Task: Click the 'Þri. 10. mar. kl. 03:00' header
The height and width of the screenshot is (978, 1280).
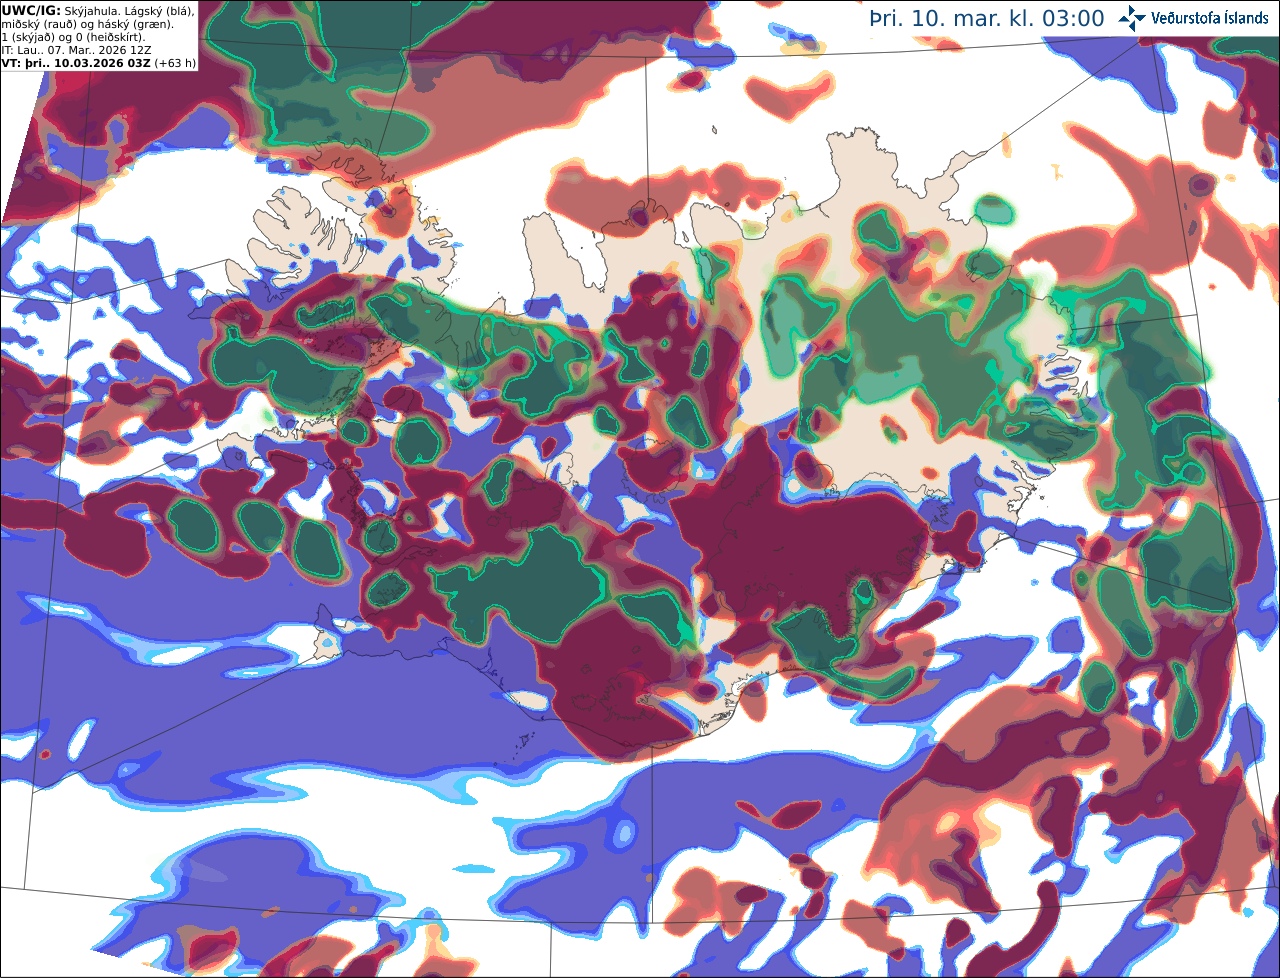Action: pyautogui.click(x=987, y=19)
